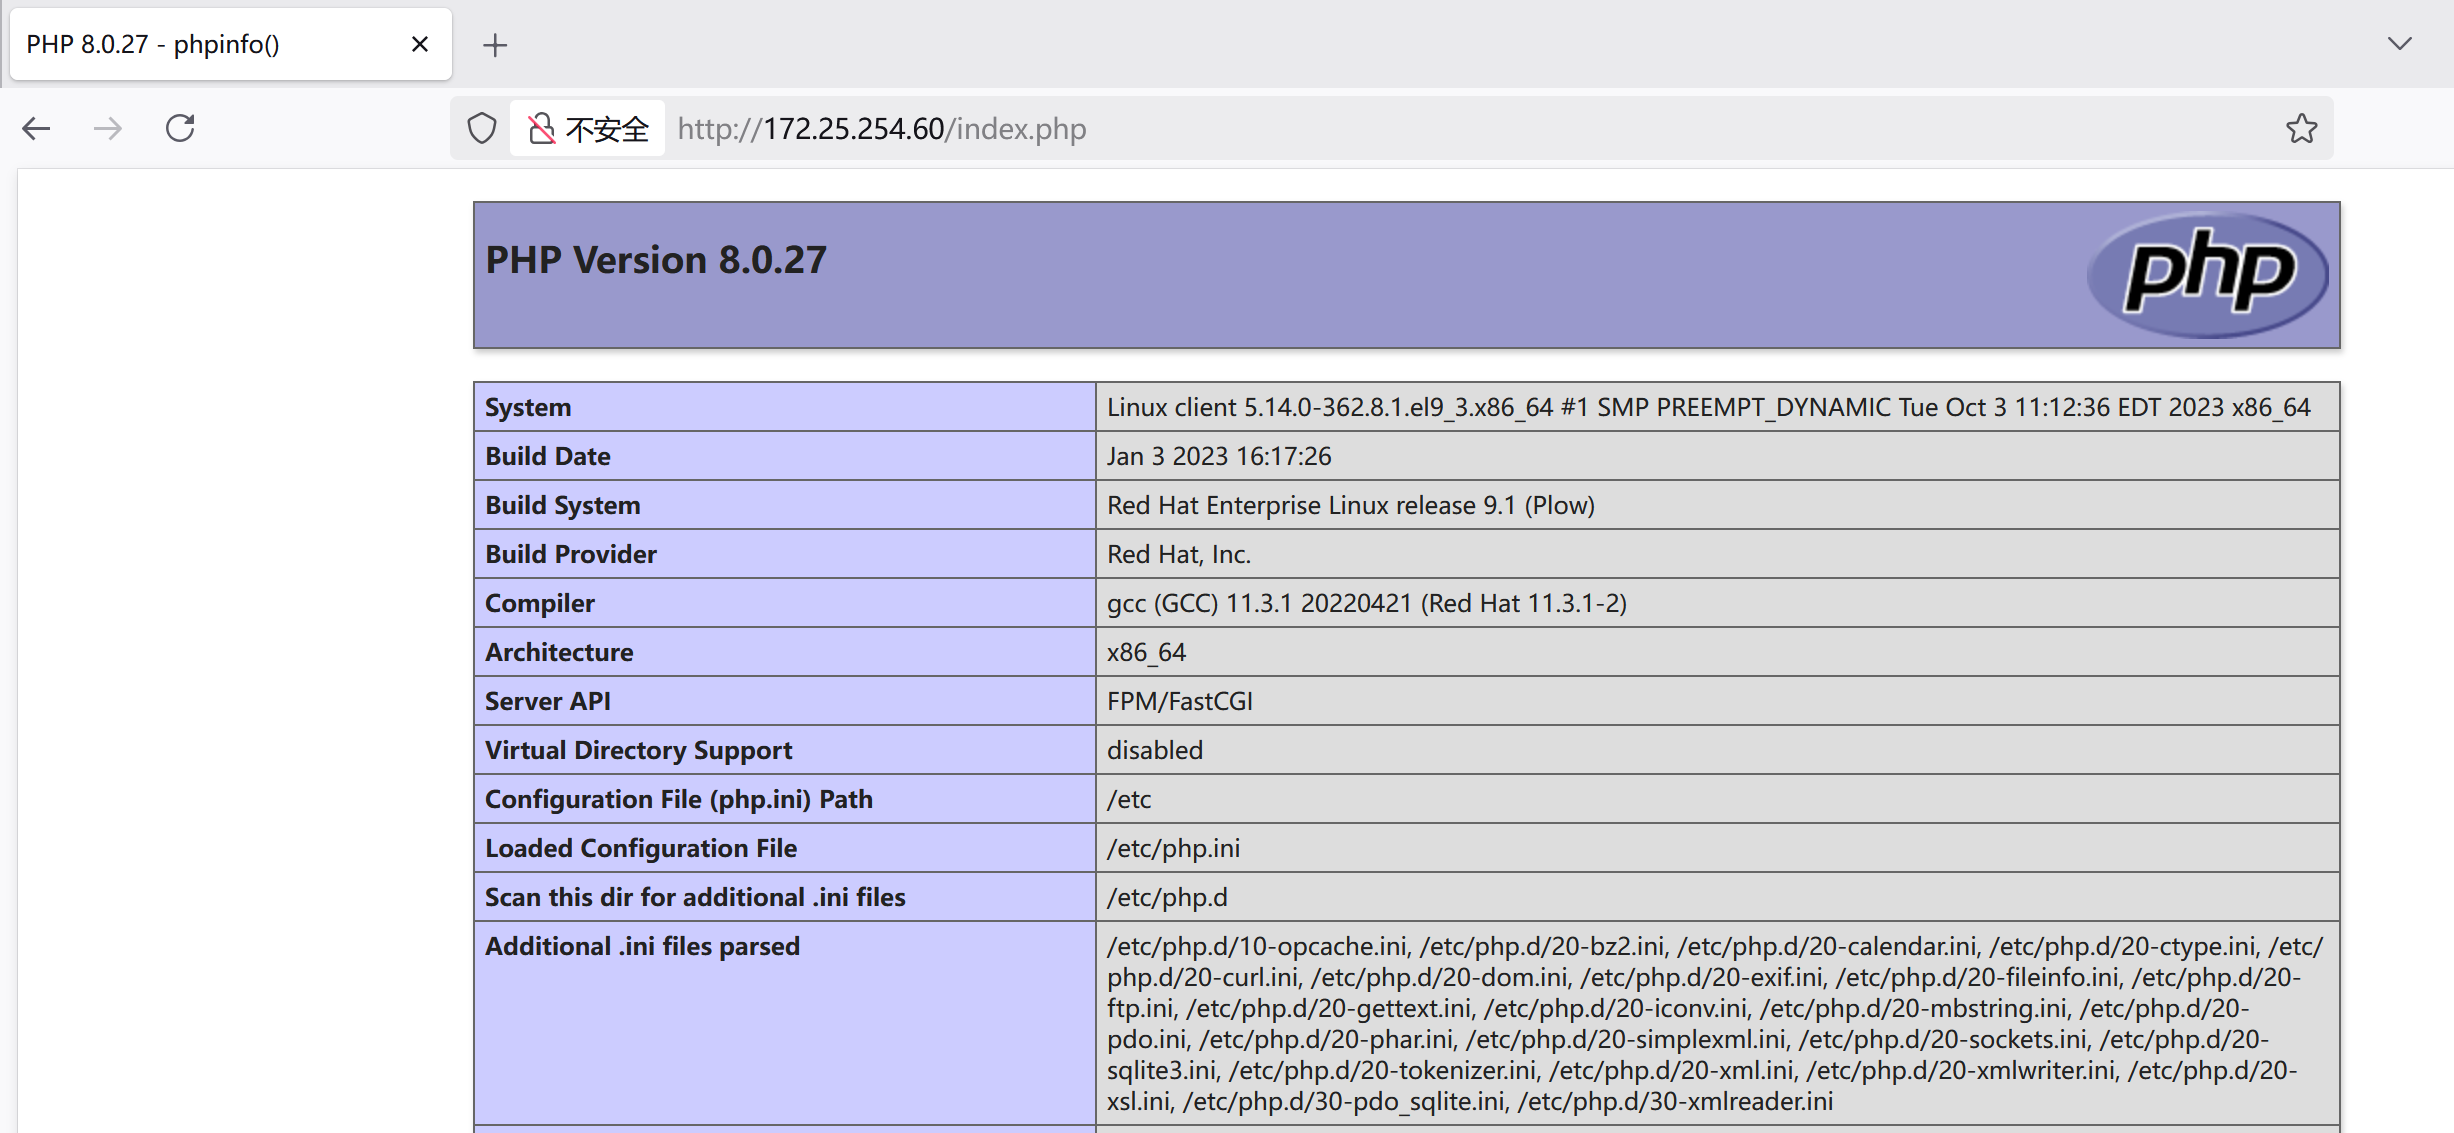Expand the list all tabs chevron

pyautogui.click(x=2400, y=43)
